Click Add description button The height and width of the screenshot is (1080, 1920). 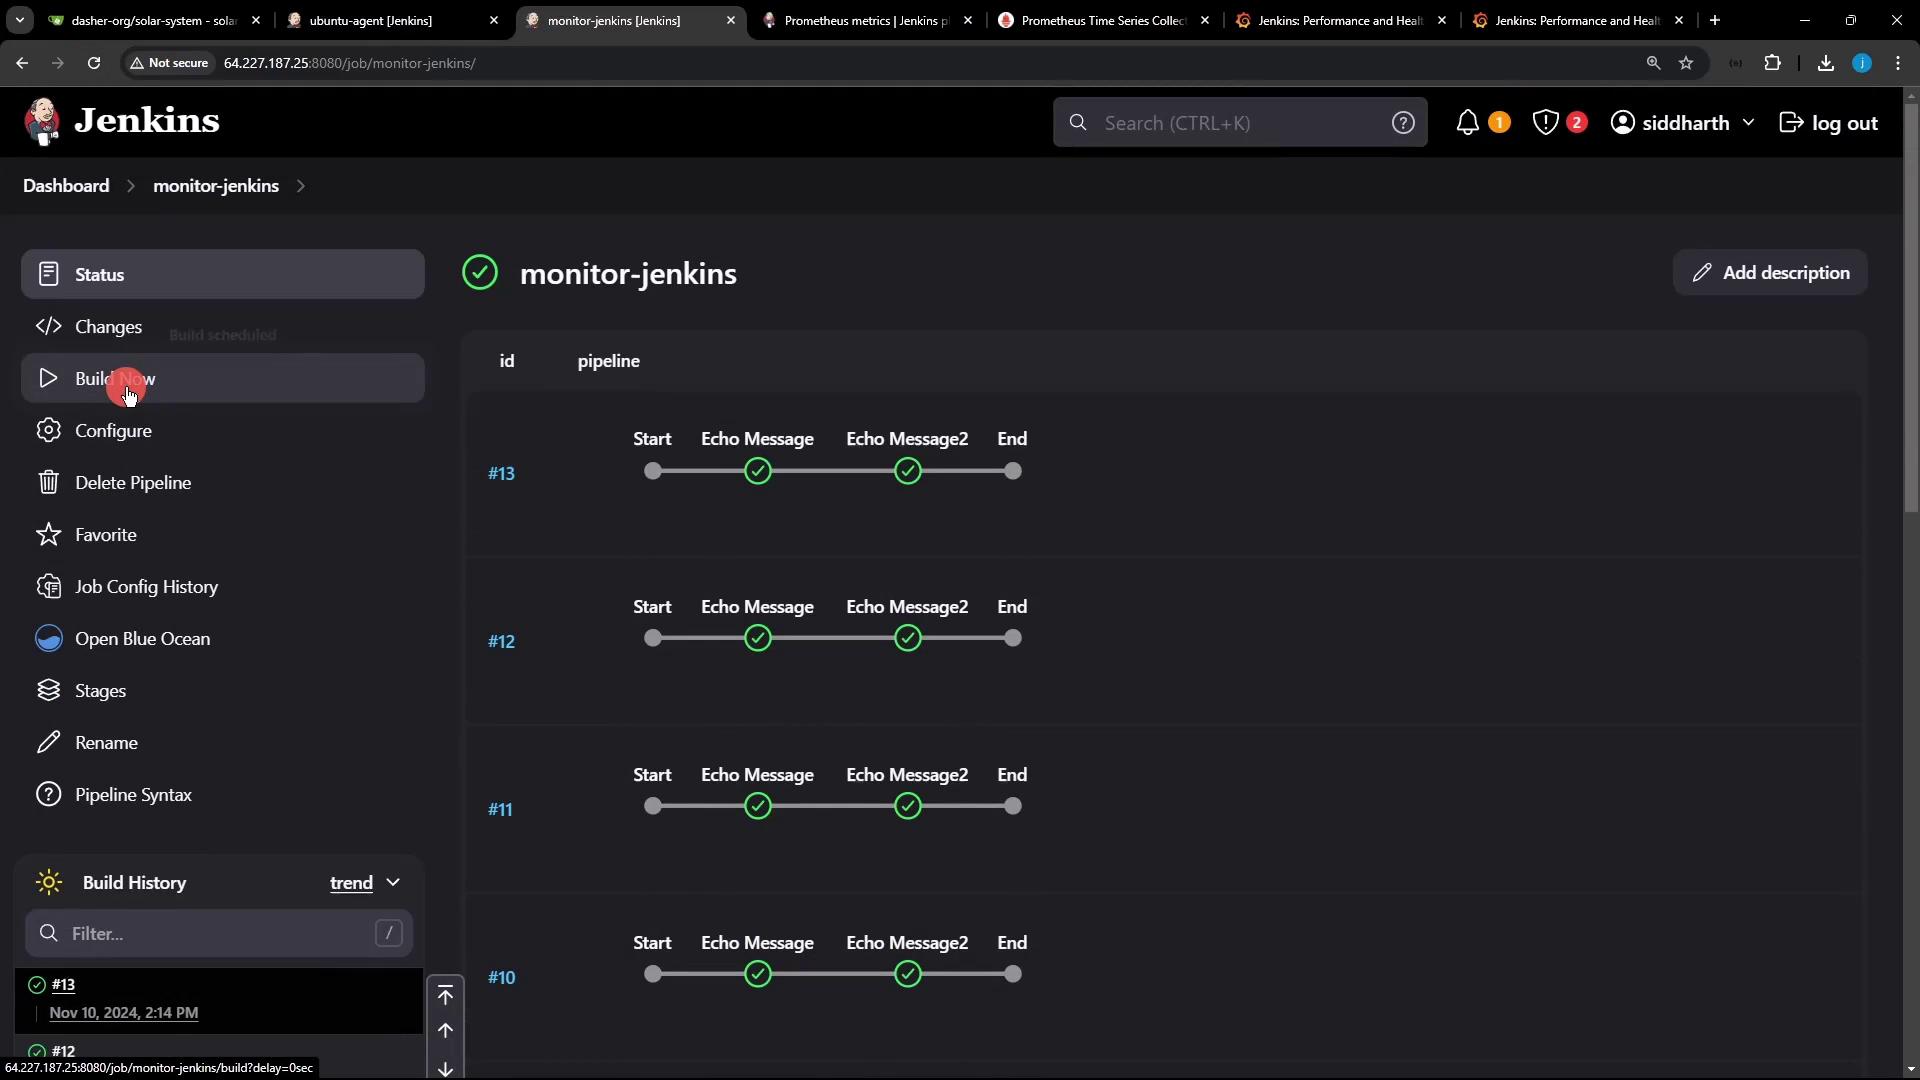coord(1770,273)
